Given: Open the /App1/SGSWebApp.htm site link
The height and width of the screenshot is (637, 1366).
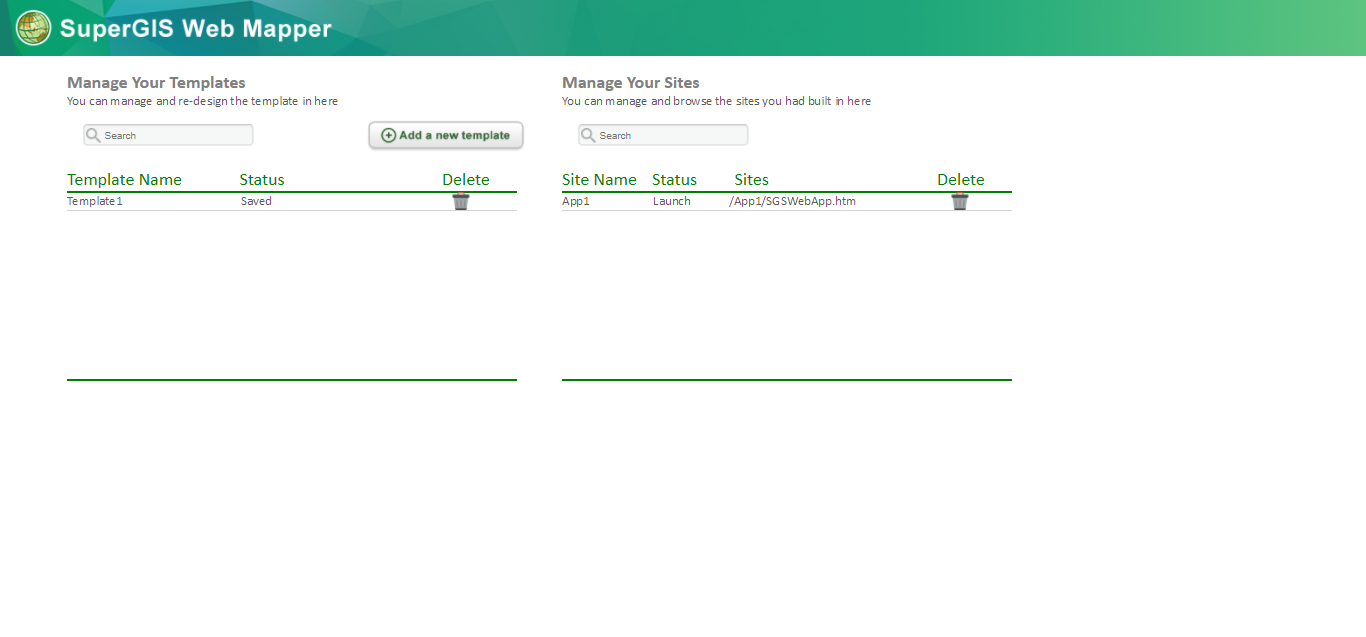Looking at the screenshot, I should click(792, 202).
